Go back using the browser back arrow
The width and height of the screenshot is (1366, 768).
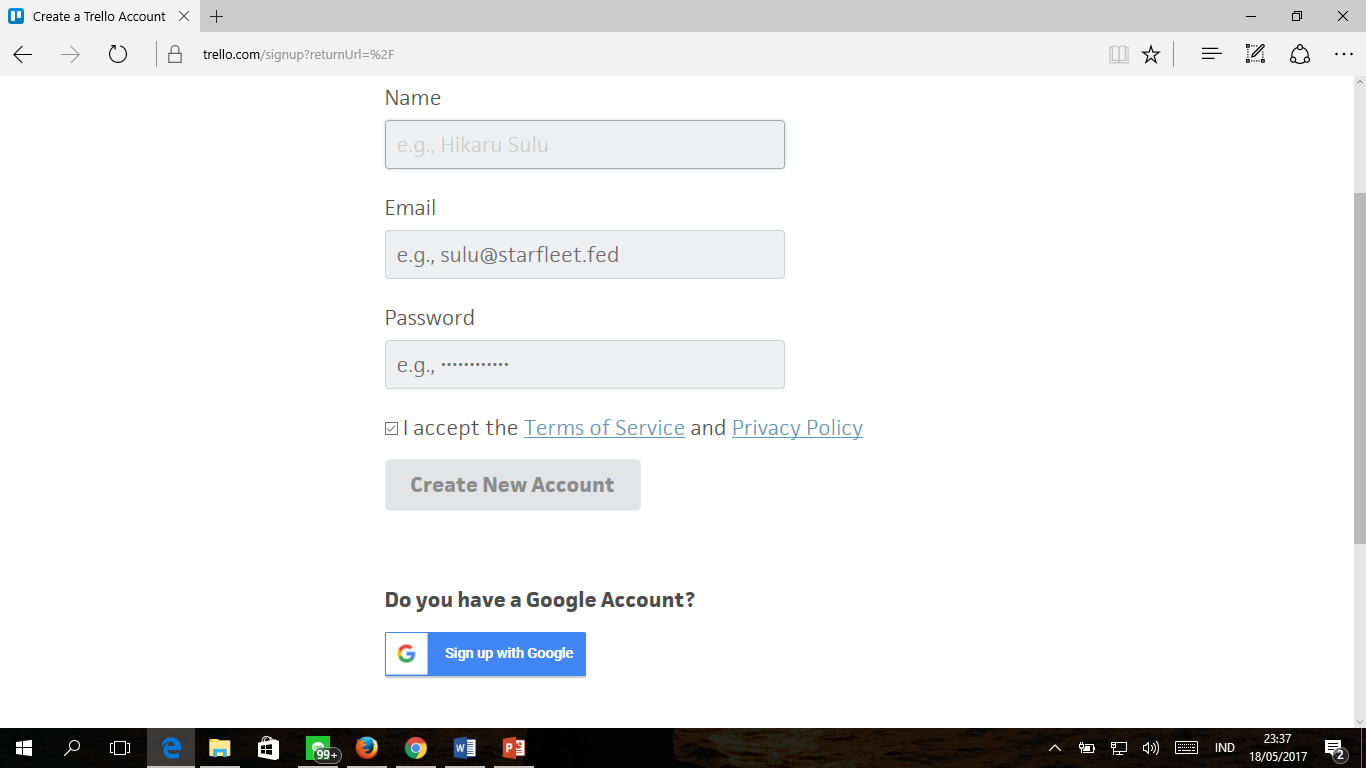(x=22, y=55)
